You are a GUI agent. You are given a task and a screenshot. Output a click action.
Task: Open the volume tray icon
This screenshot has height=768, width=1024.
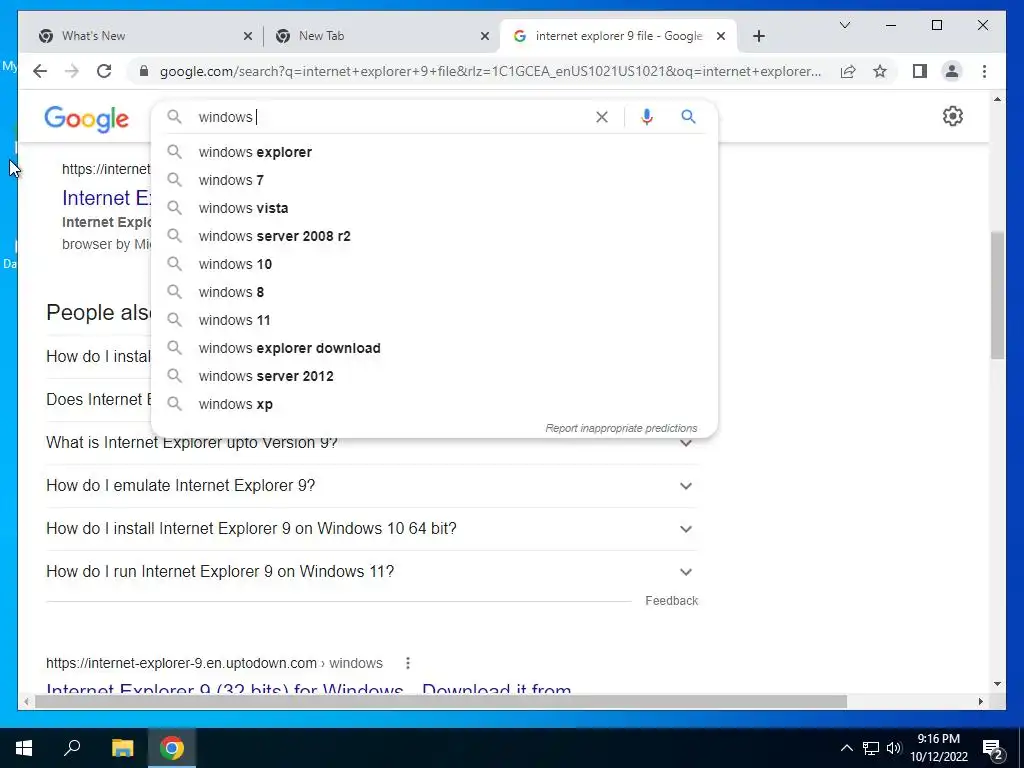tap(893, 748)
